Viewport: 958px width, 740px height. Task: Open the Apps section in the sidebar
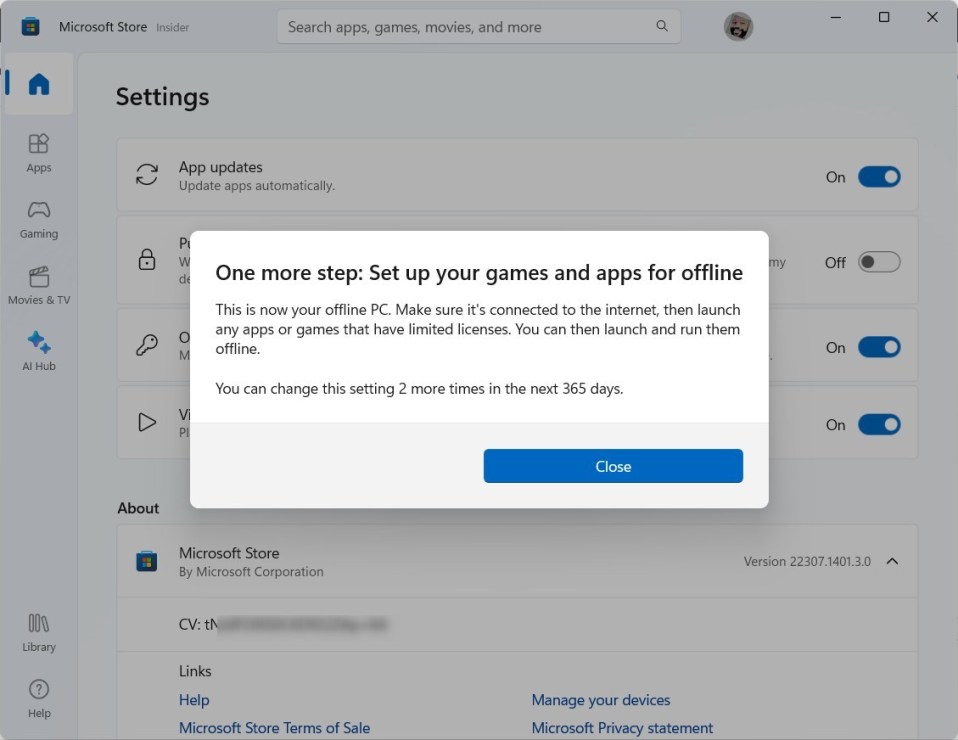tap(38, 153)
